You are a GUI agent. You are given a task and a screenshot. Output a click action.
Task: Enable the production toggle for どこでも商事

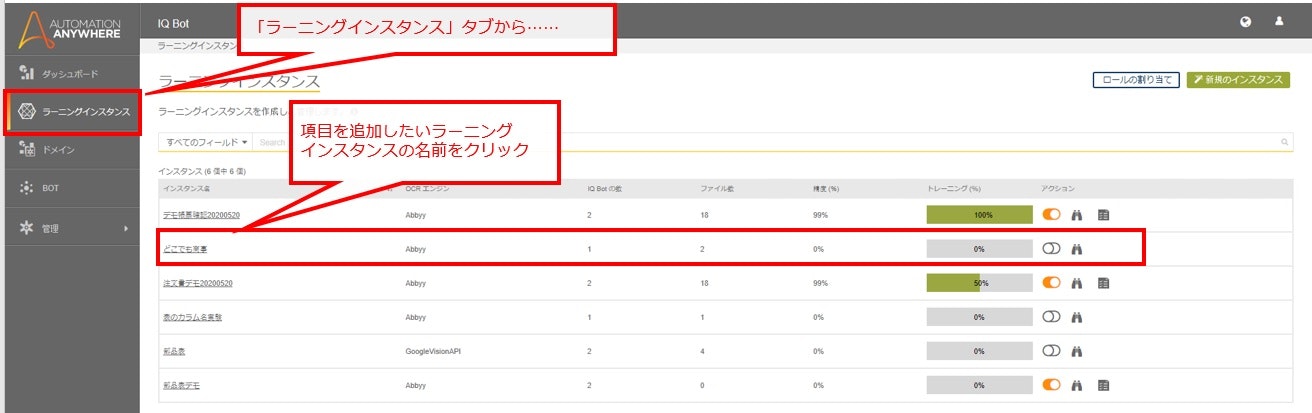click(1051, 249)
